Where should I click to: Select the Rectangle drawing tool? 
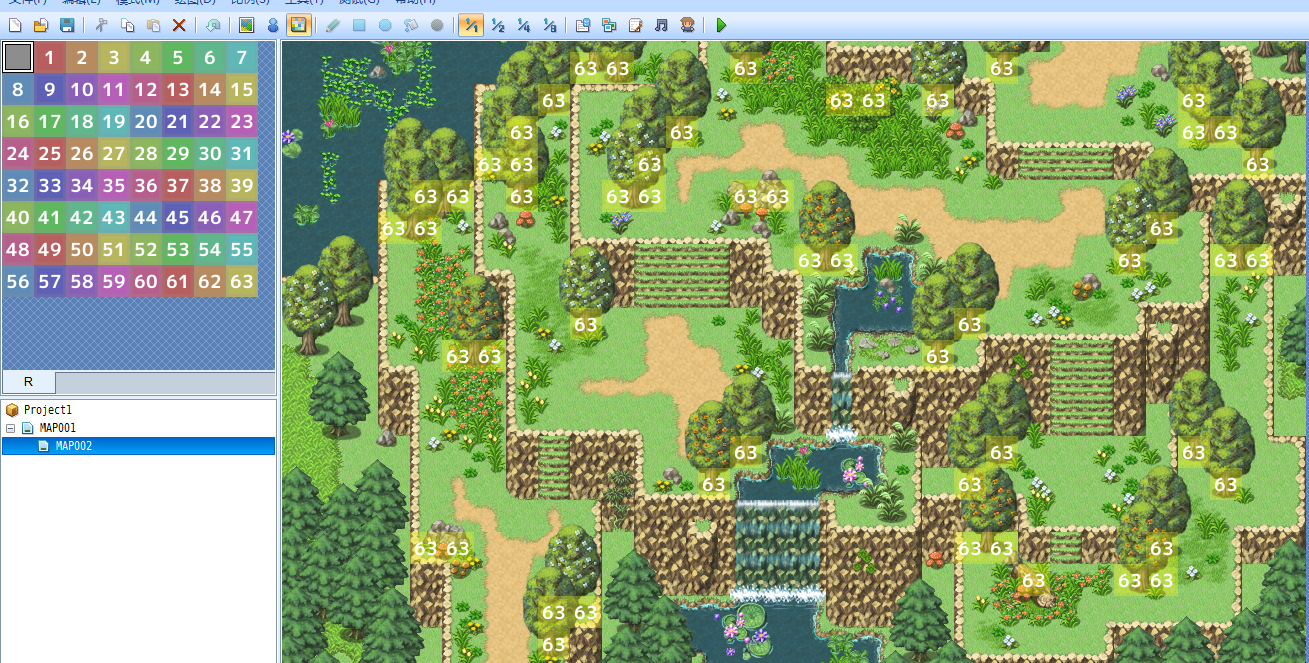tap(359, 25)
